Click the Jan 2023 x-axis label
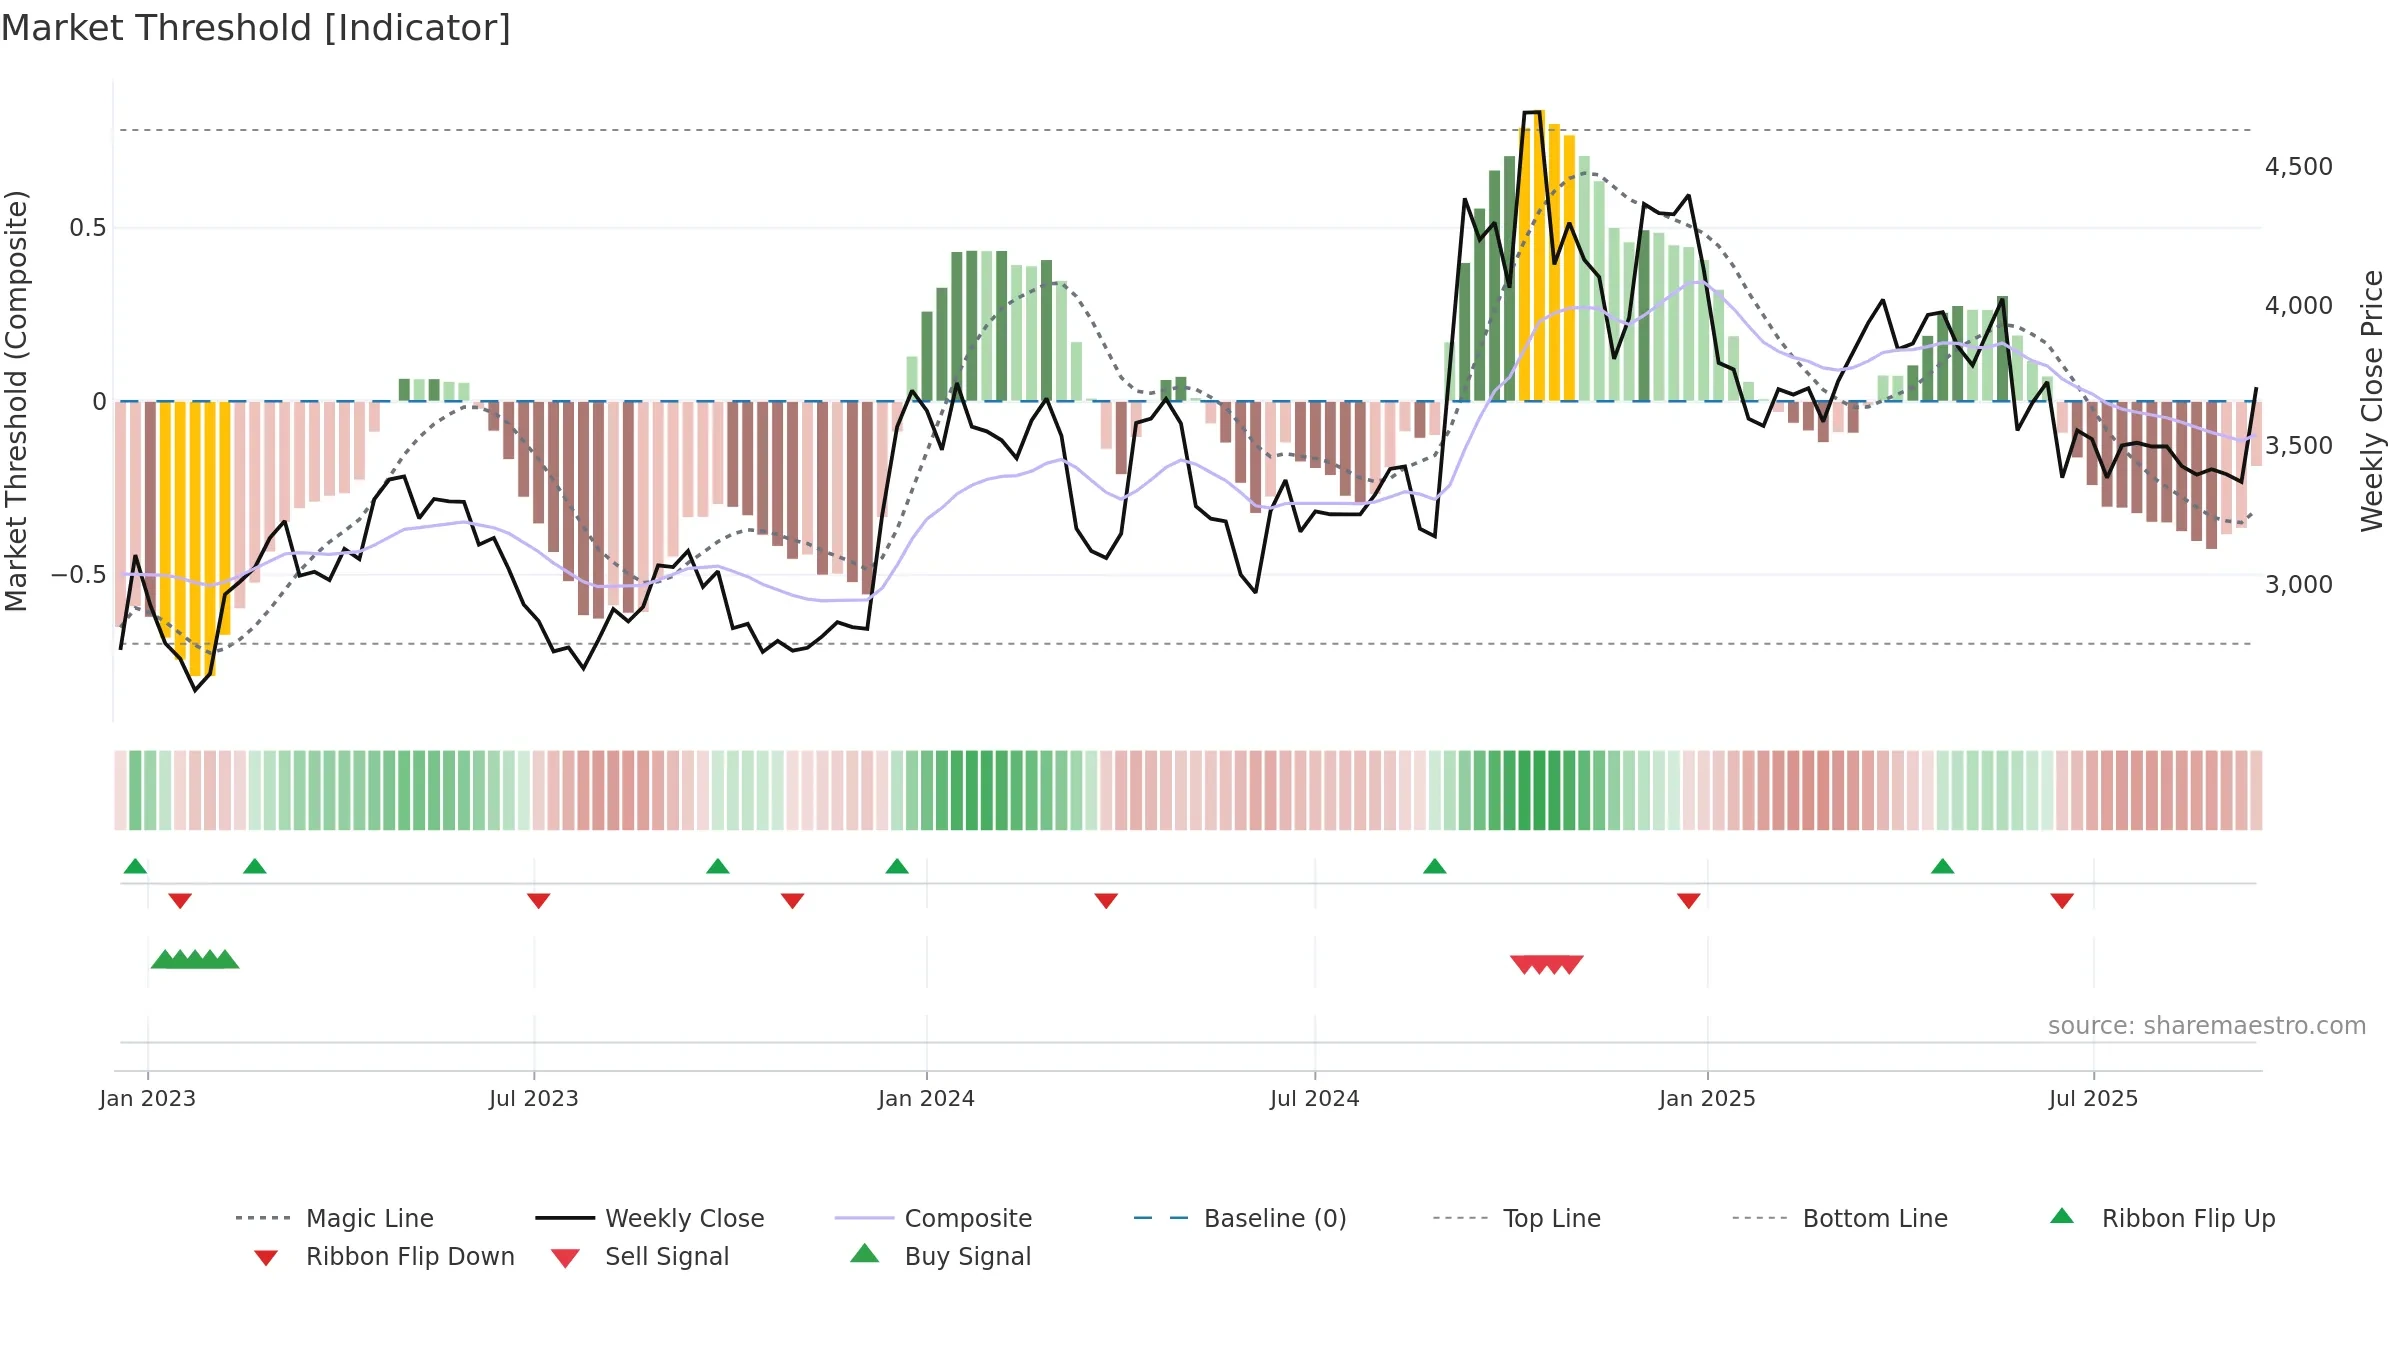This screenshot has width=2400, height=1350. pos(148,1099)
